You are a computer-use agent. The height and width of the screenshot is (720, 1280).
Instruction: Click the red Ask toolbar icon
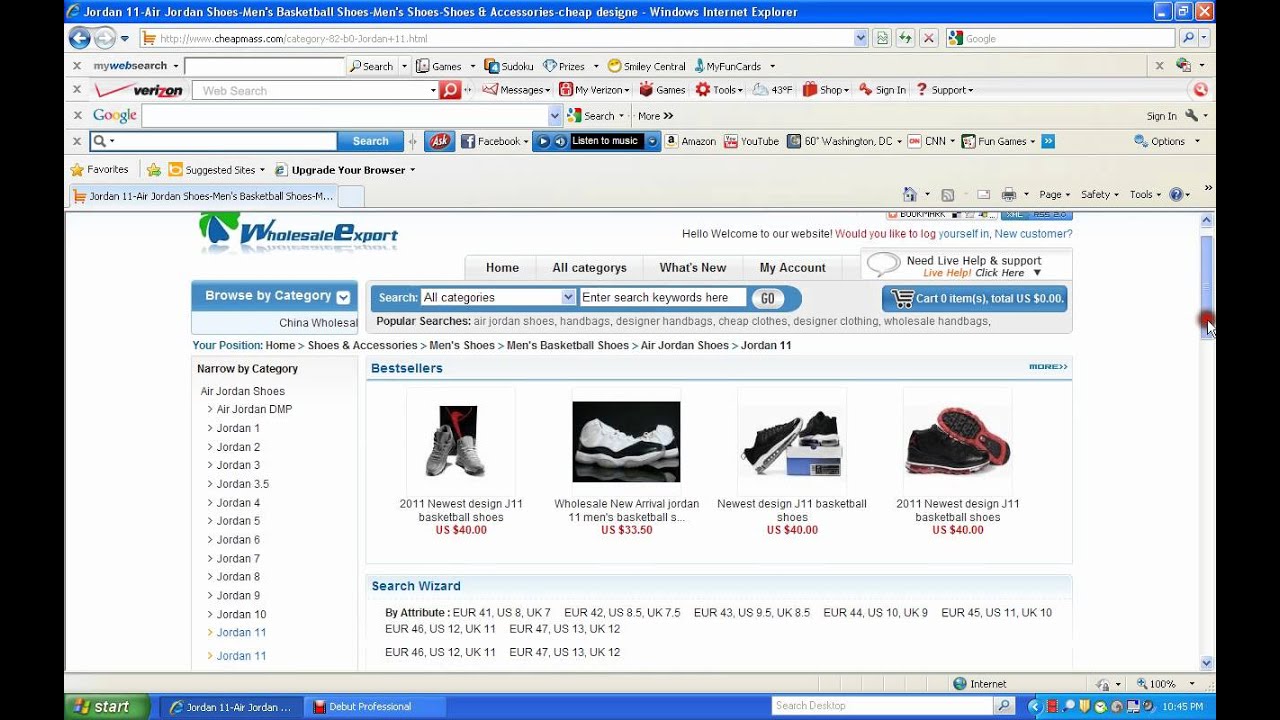click(439, 141)
